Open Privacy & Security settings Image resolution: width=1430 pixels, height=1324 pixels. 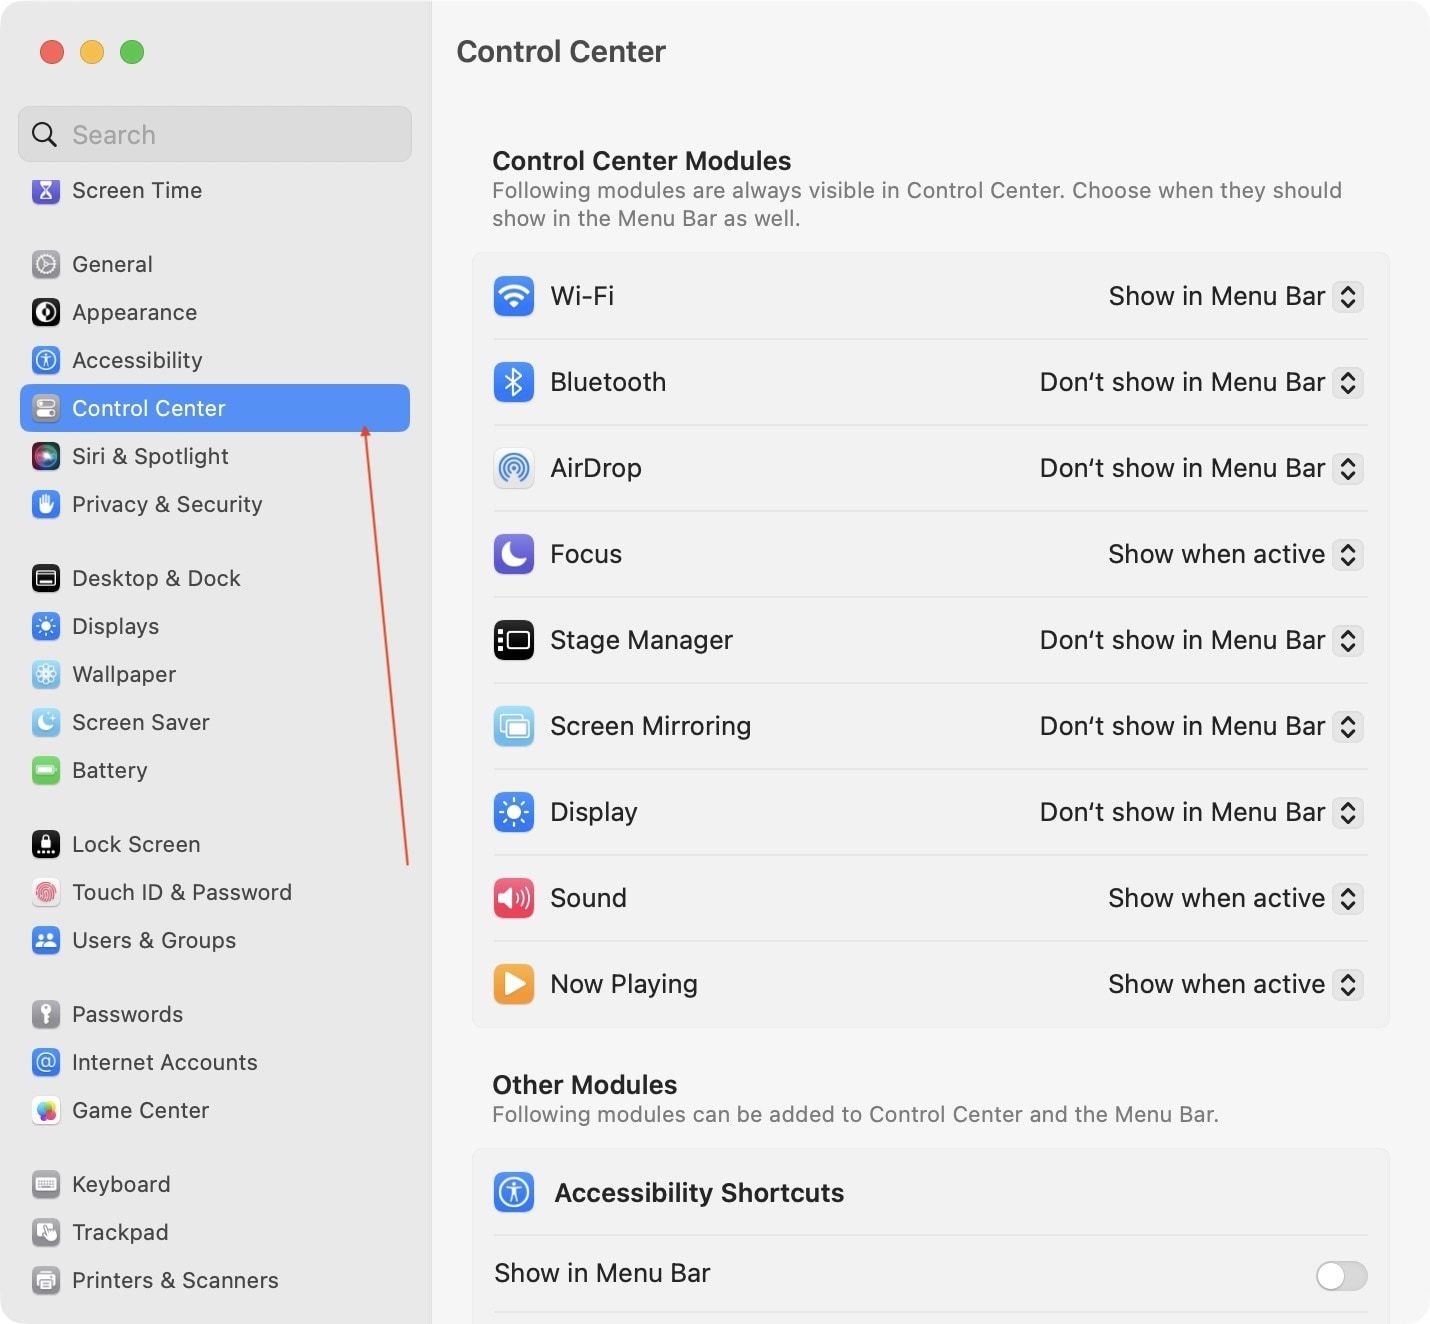coord(166,504)
